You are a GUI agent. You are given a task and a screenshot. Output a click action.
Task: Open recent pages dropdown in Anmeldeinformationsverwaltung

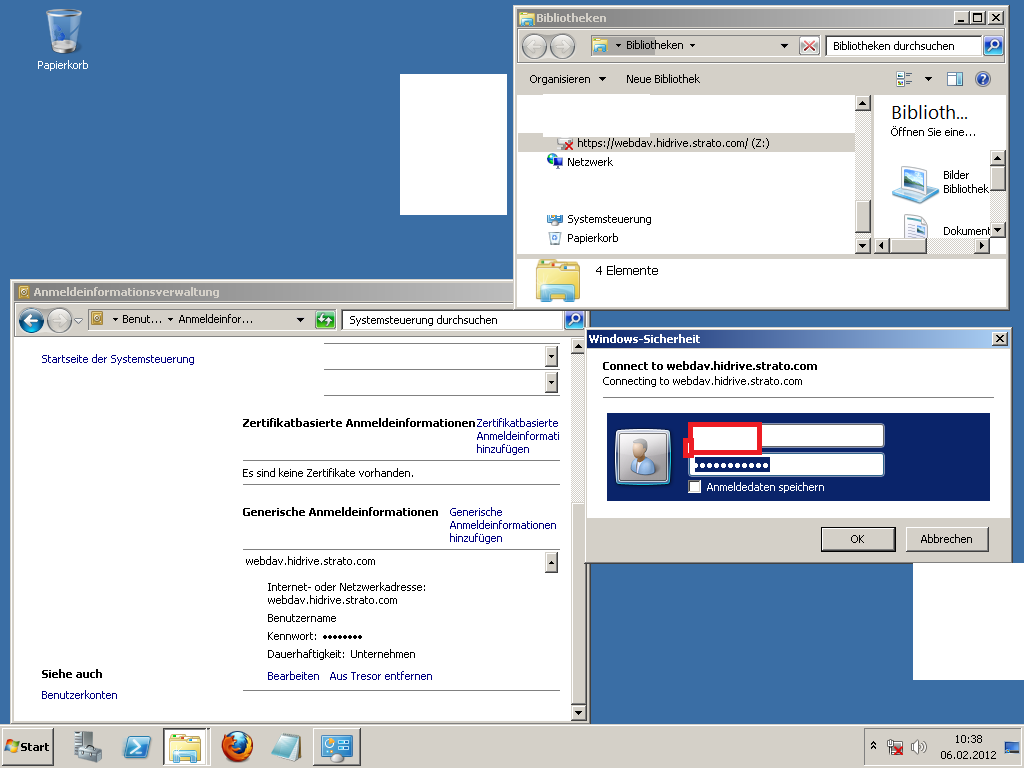tap(78, 321)
